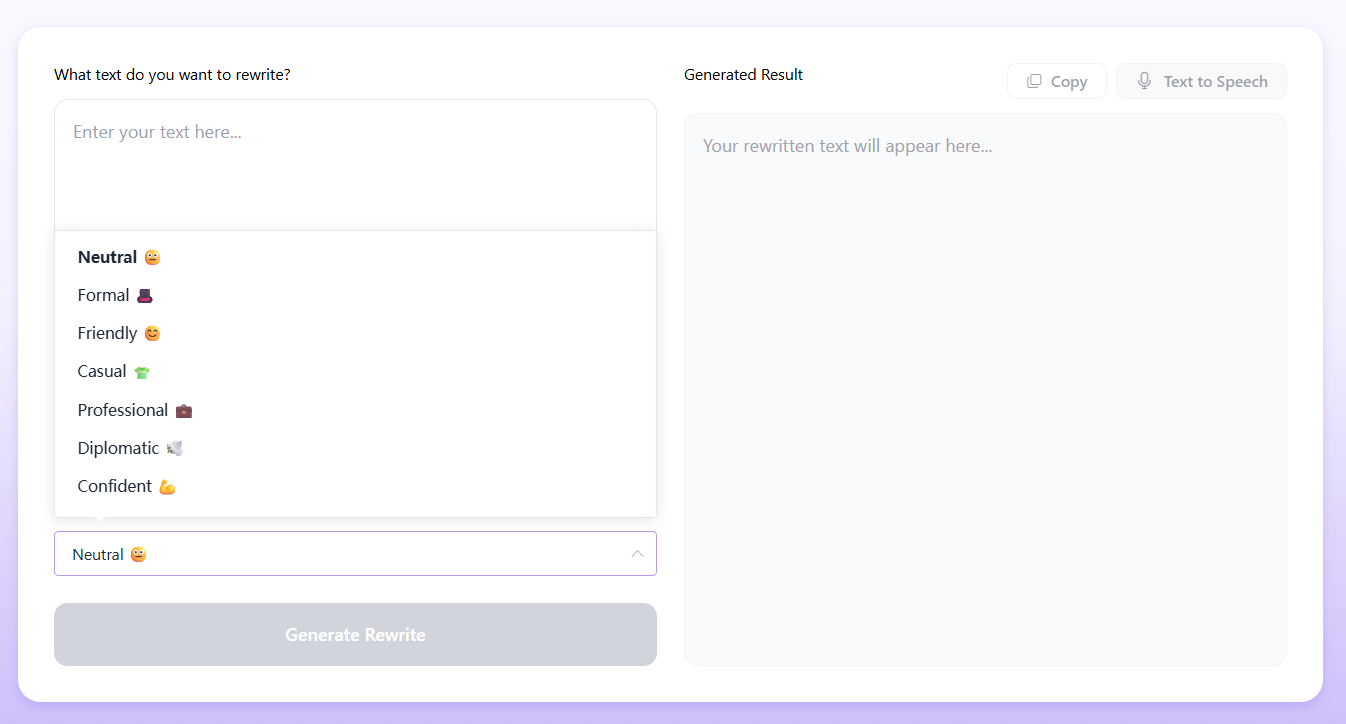Collapse the tone list with the chevron arrow

637,554
